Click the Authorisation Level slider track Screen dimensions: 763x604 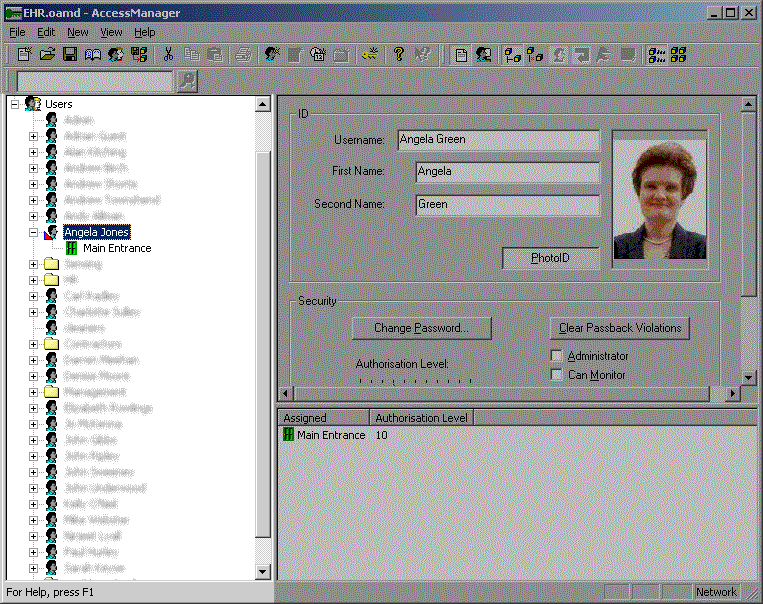pyautogui.click(x=415, y=381)
